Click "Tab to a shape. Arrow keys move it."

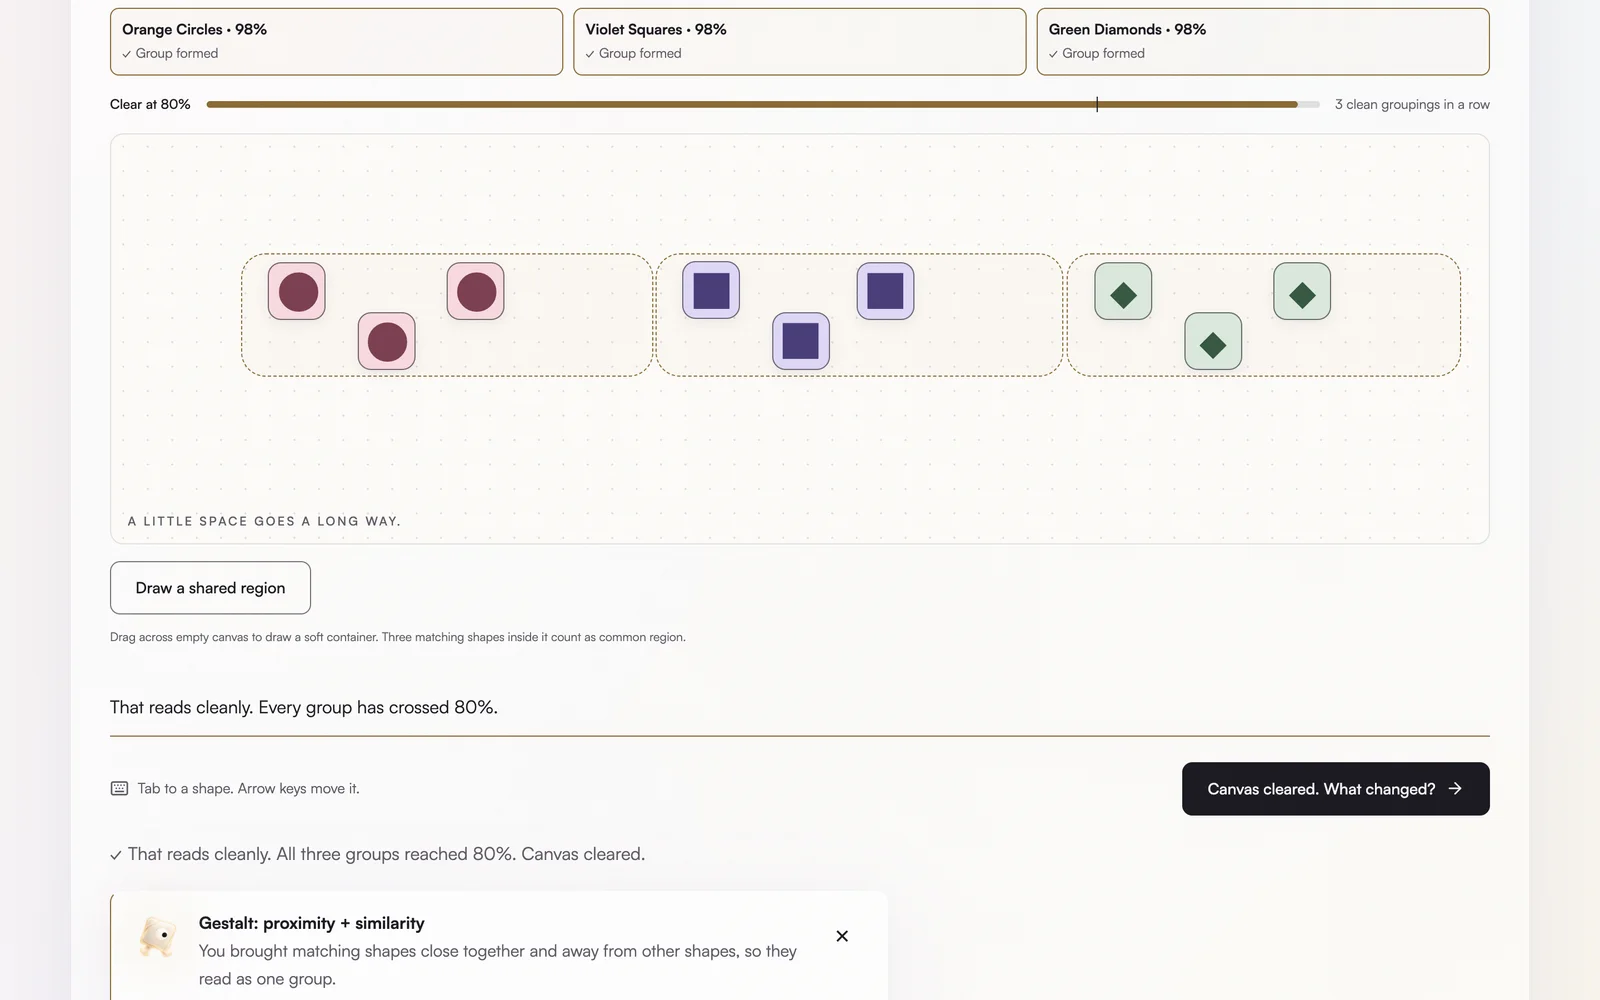pyautogui.click(x=248, y=789)
